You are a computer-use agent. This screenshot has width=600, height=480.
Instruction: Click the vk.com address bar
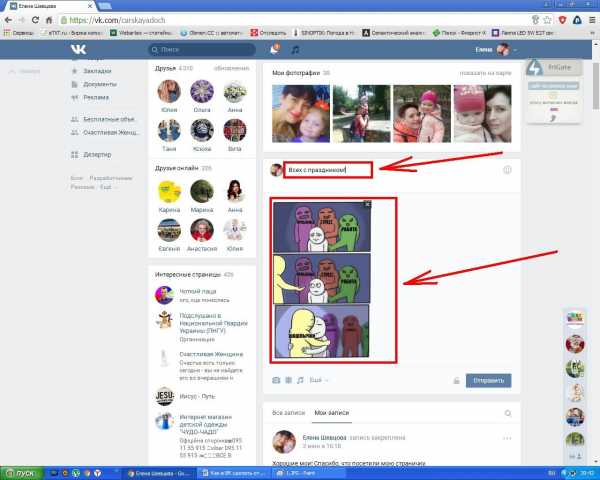click(x=295, y=20)
